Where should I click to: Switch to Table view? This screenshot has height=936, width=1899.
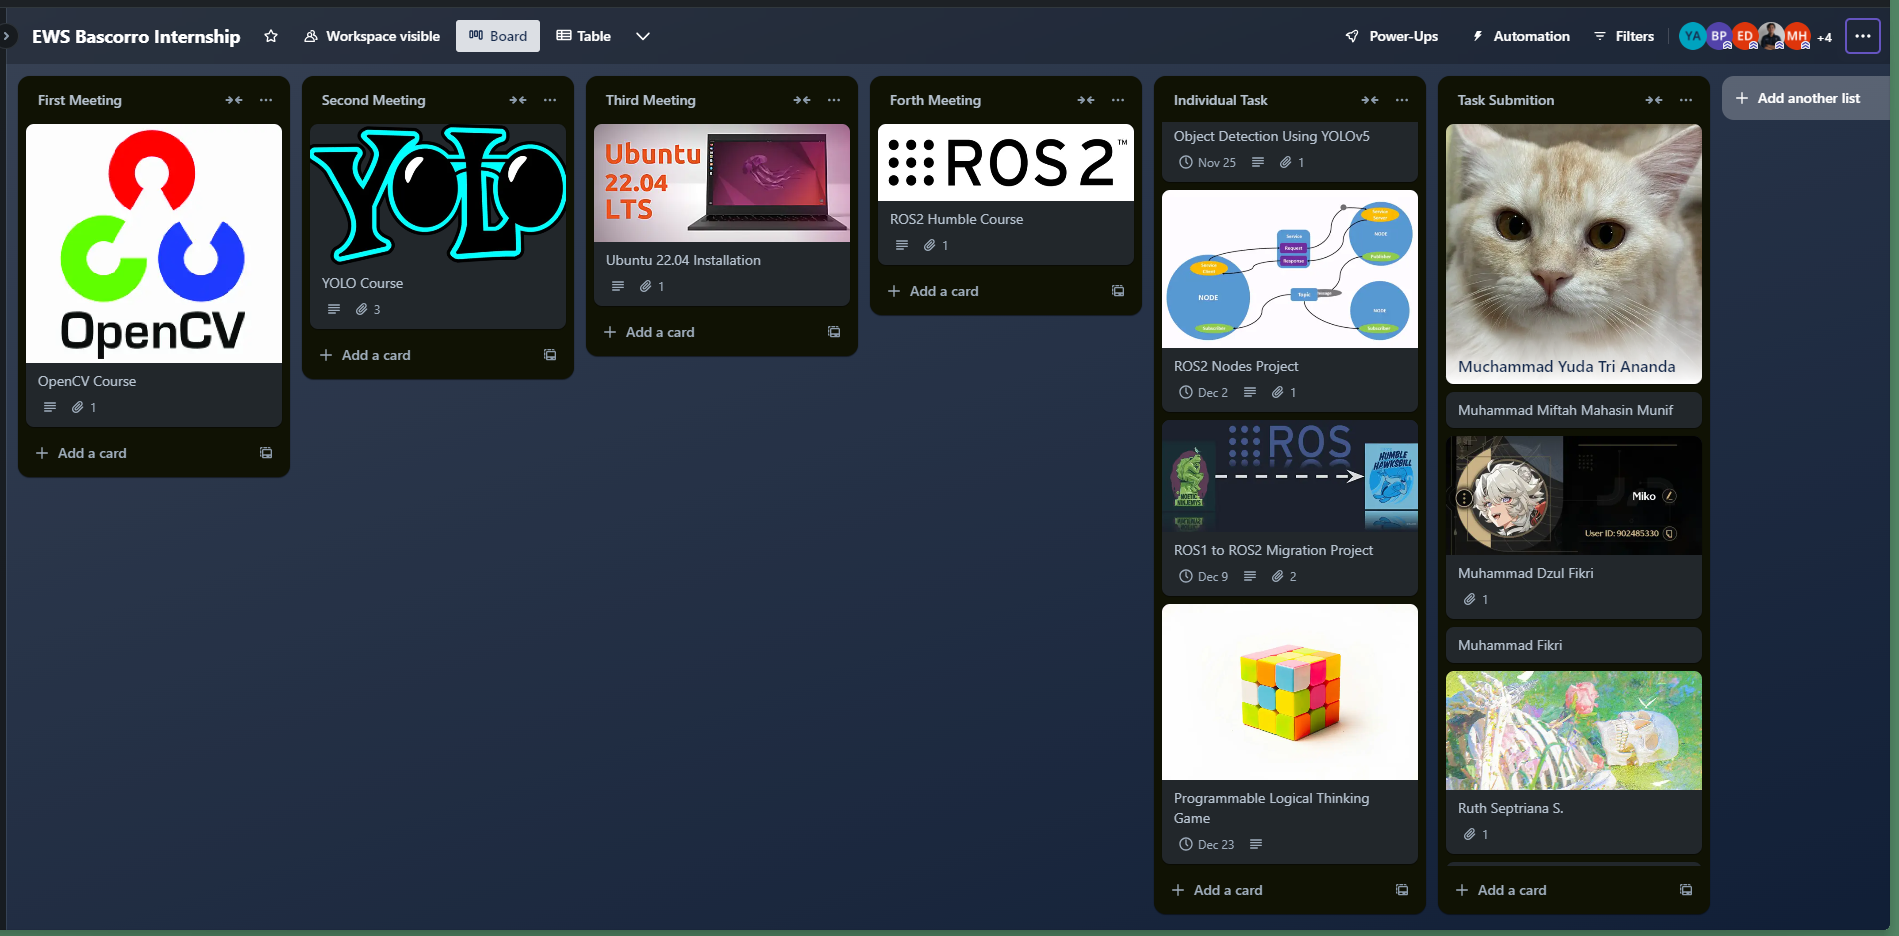(x=584, y=36)
